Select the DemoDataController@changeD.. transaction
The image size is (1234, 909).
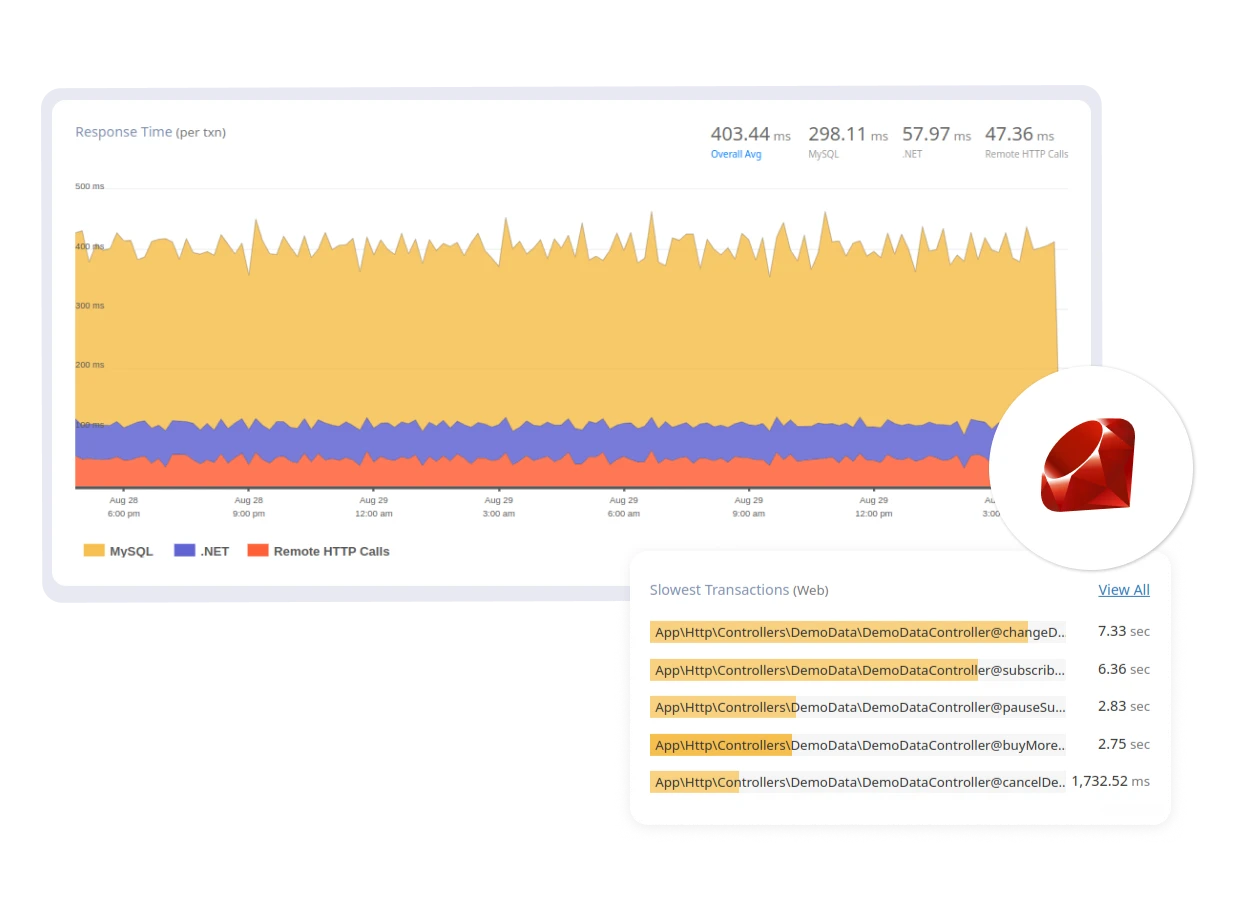[858, 632]
